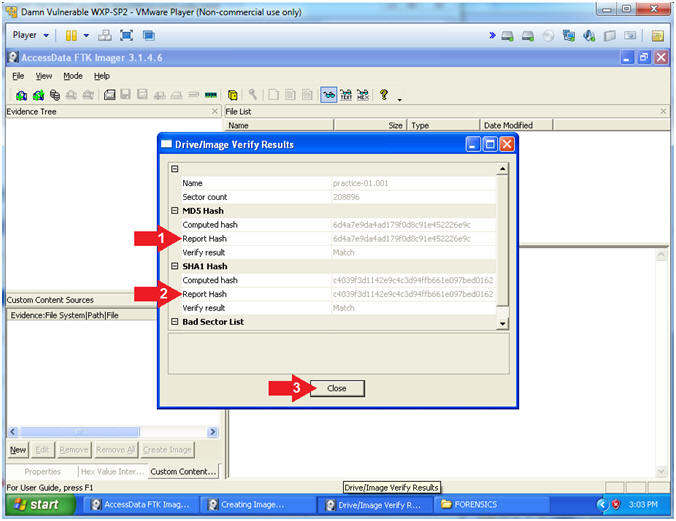Expand hidden system tray icons arrow
This screenshot has width=676, height=521.
tap(602, 504)
